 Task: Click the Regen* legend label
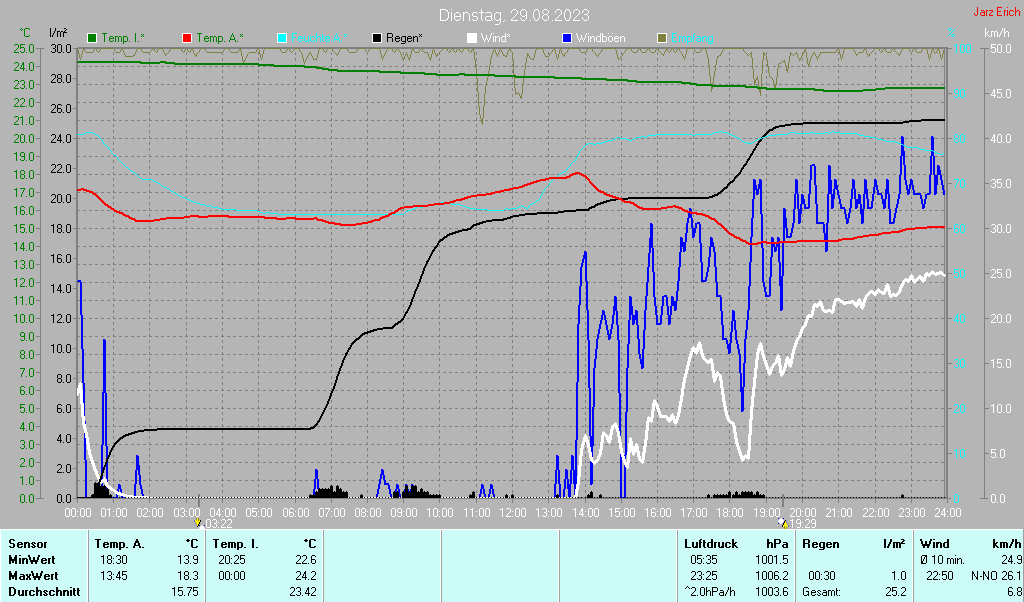coord(404,39)
